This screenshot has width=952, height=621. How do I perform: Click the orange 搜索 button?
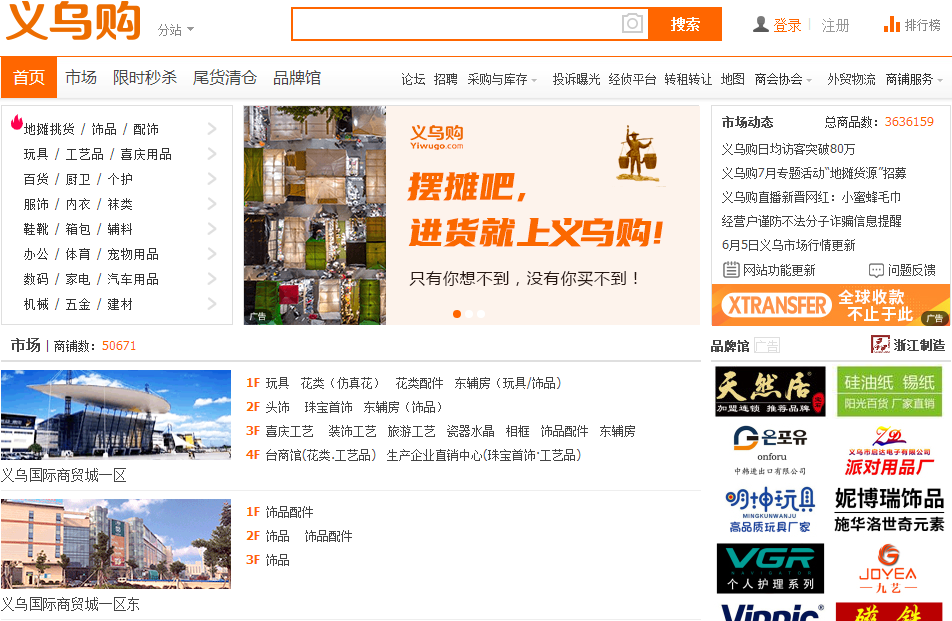685,24
